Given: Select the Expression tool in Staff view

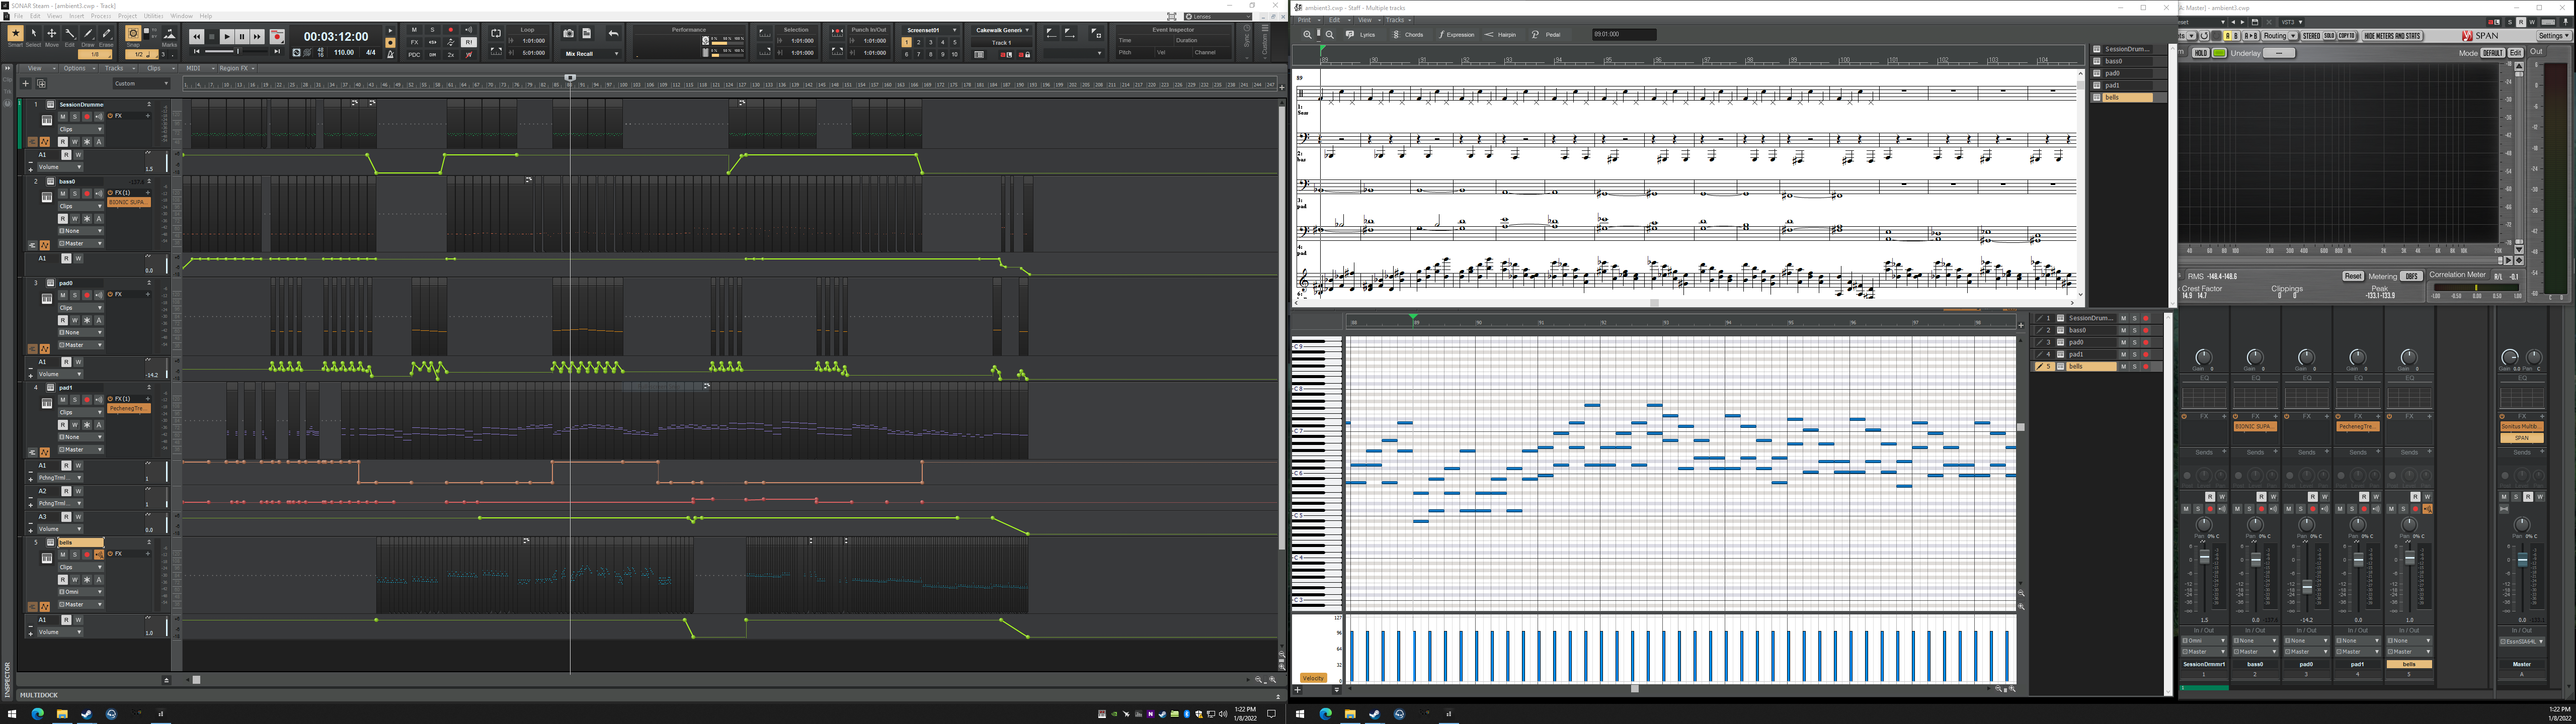Looking at the screenshot, I should click(1457, 35).
